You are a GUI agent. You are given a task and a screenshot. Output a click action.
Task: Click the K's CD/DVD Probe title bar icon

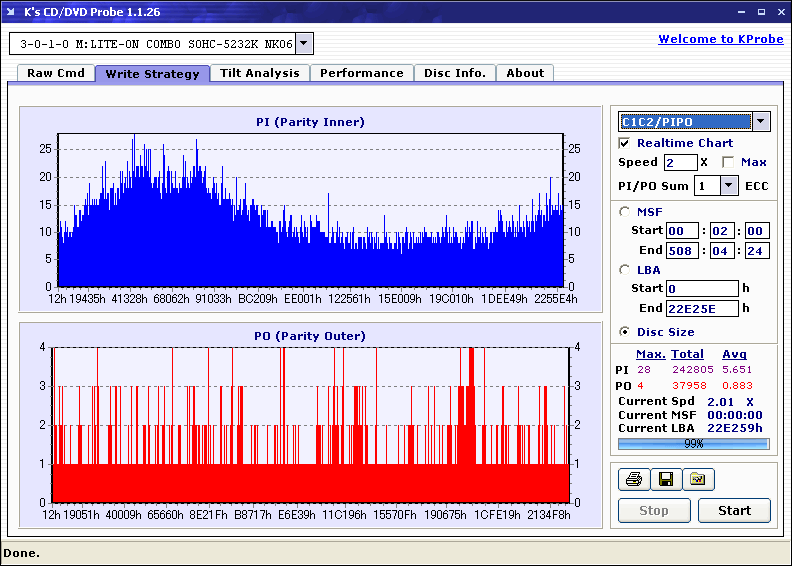[x=12, y=12]
